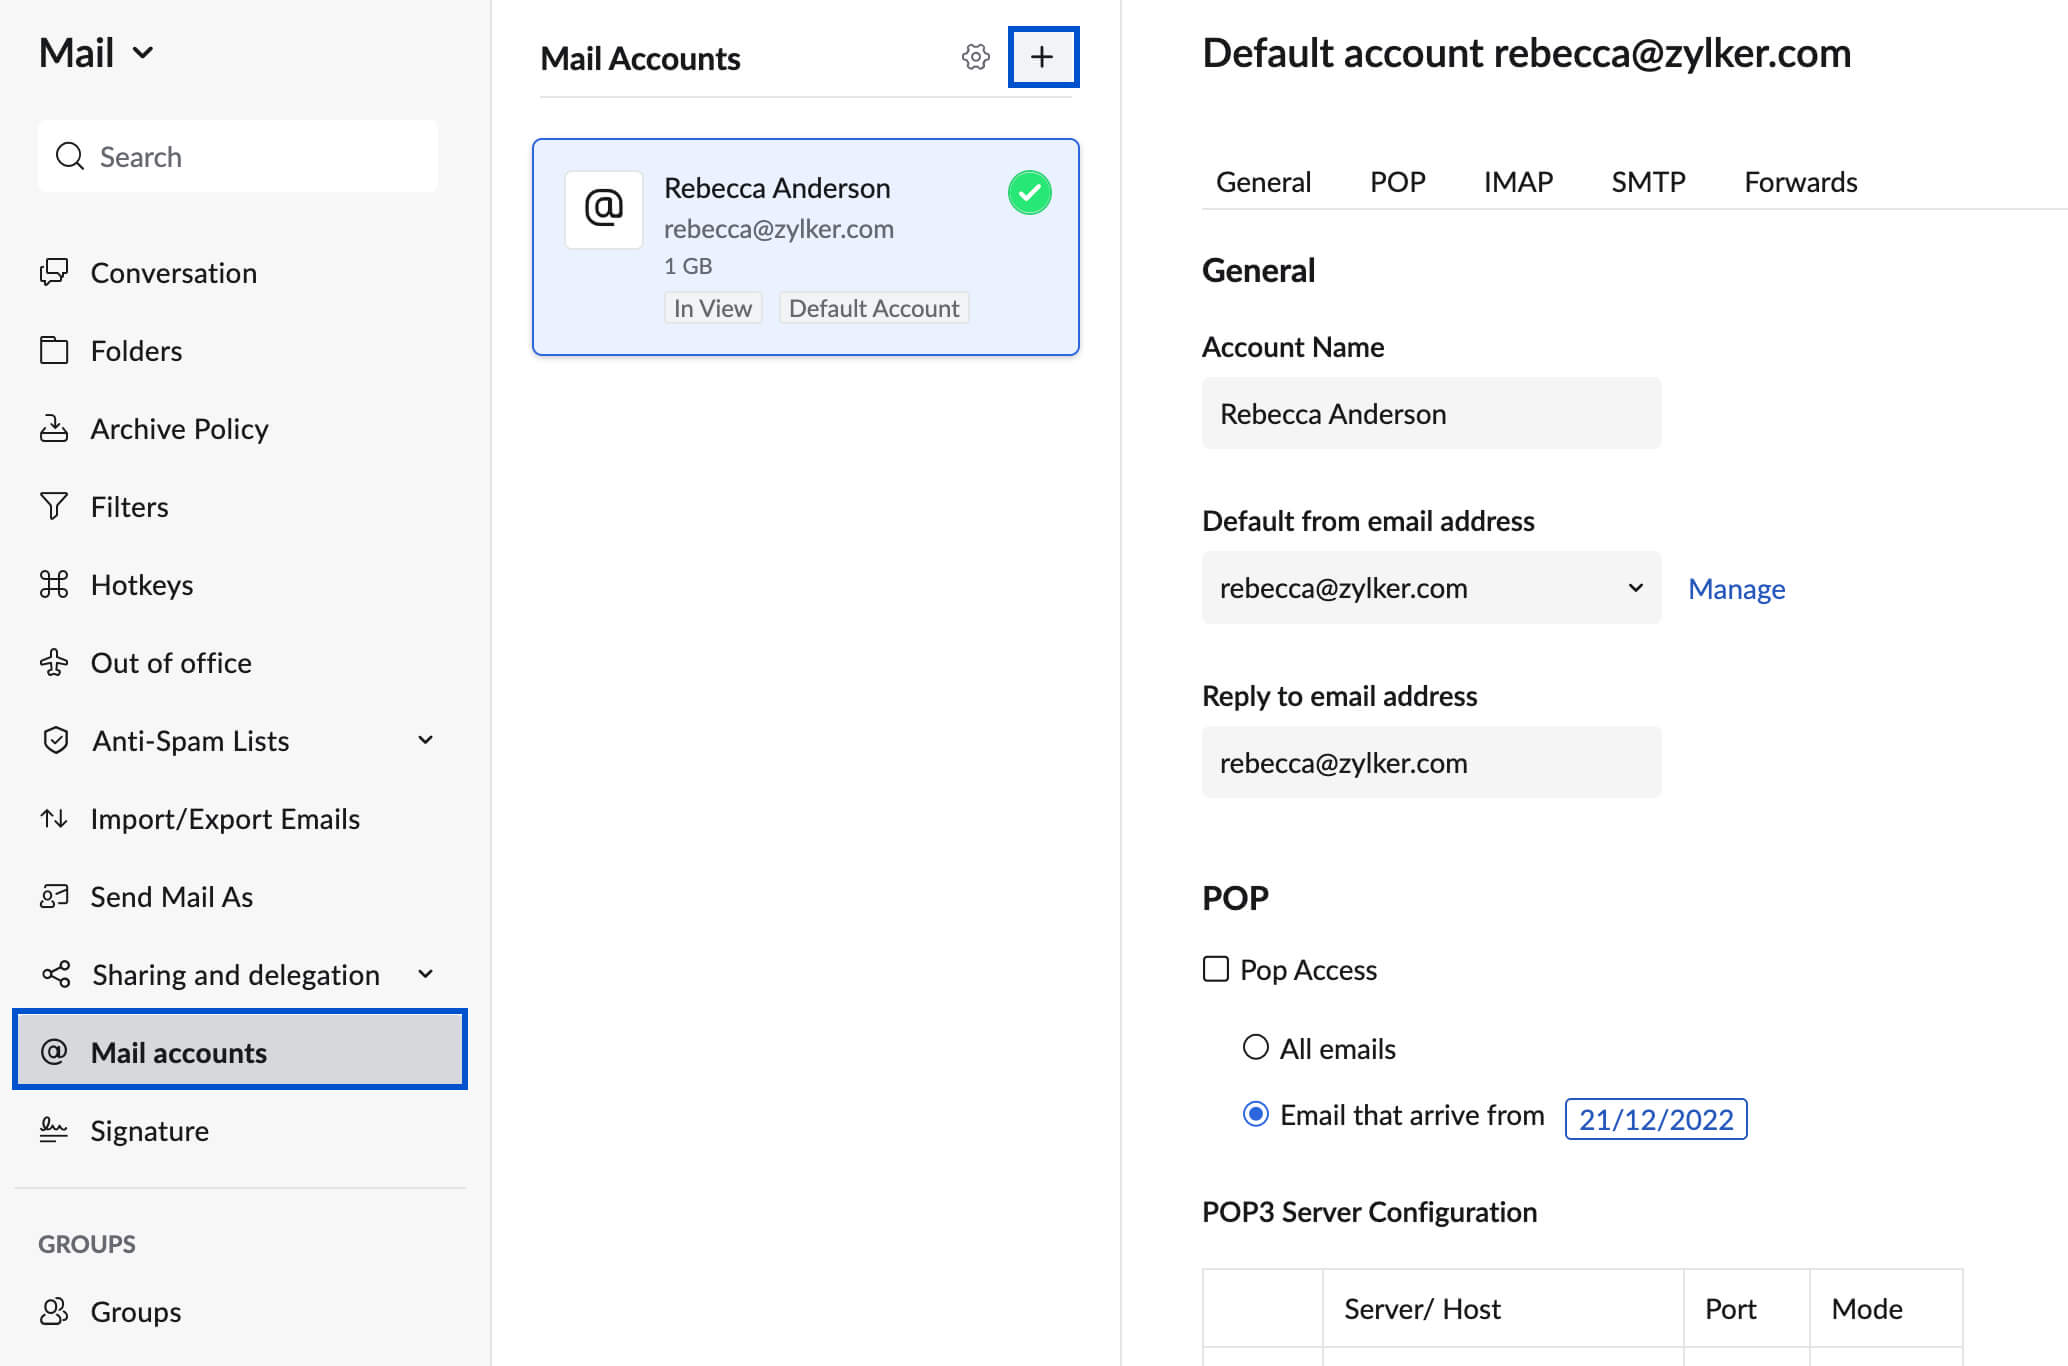The width and height of the screenshot is (2068, 1366).
Task: Click the Mail accounts settings gear icon
Action: (975, 58)
